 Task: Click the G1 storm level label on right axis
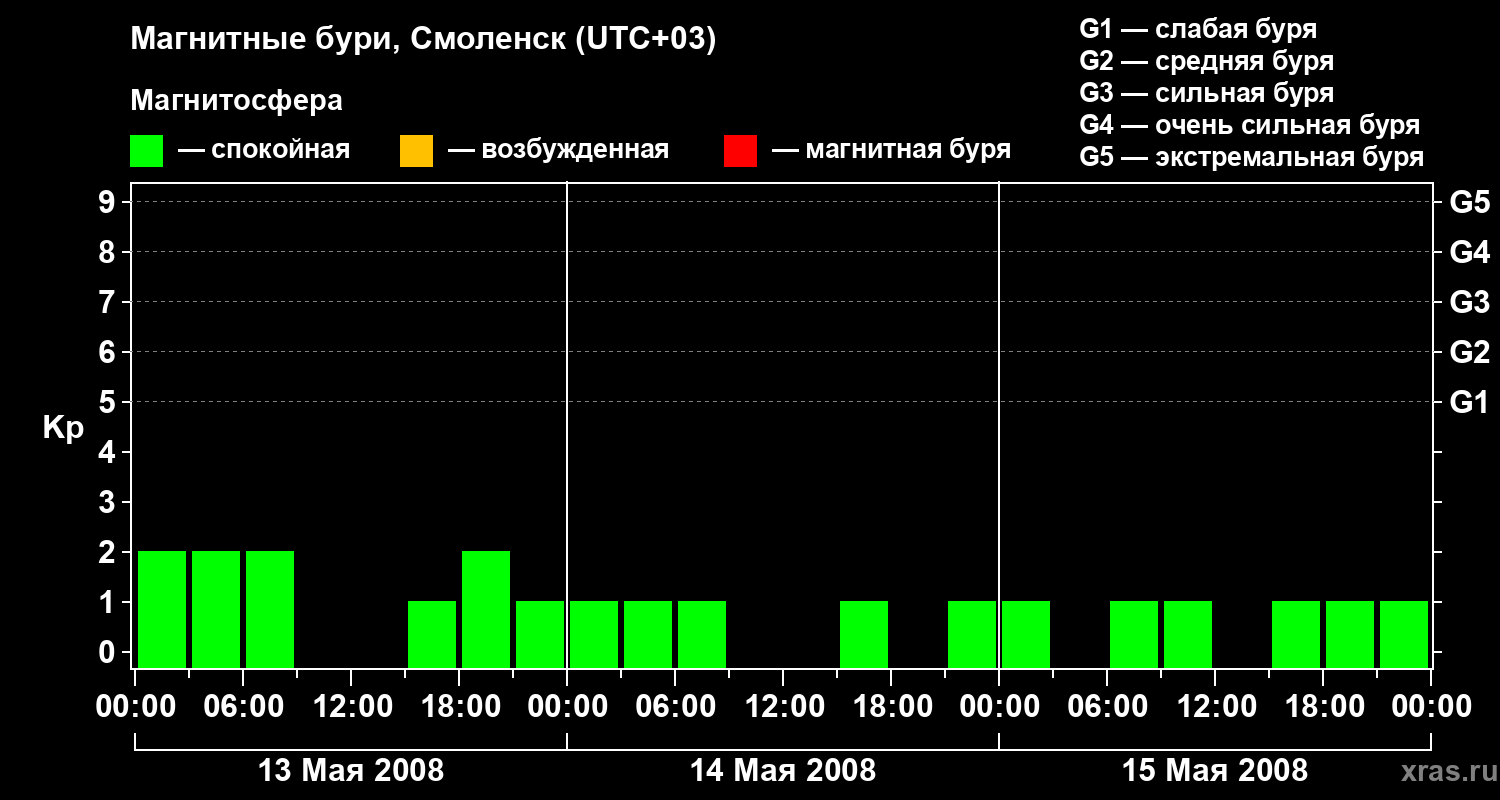(x=1469, y=403)
